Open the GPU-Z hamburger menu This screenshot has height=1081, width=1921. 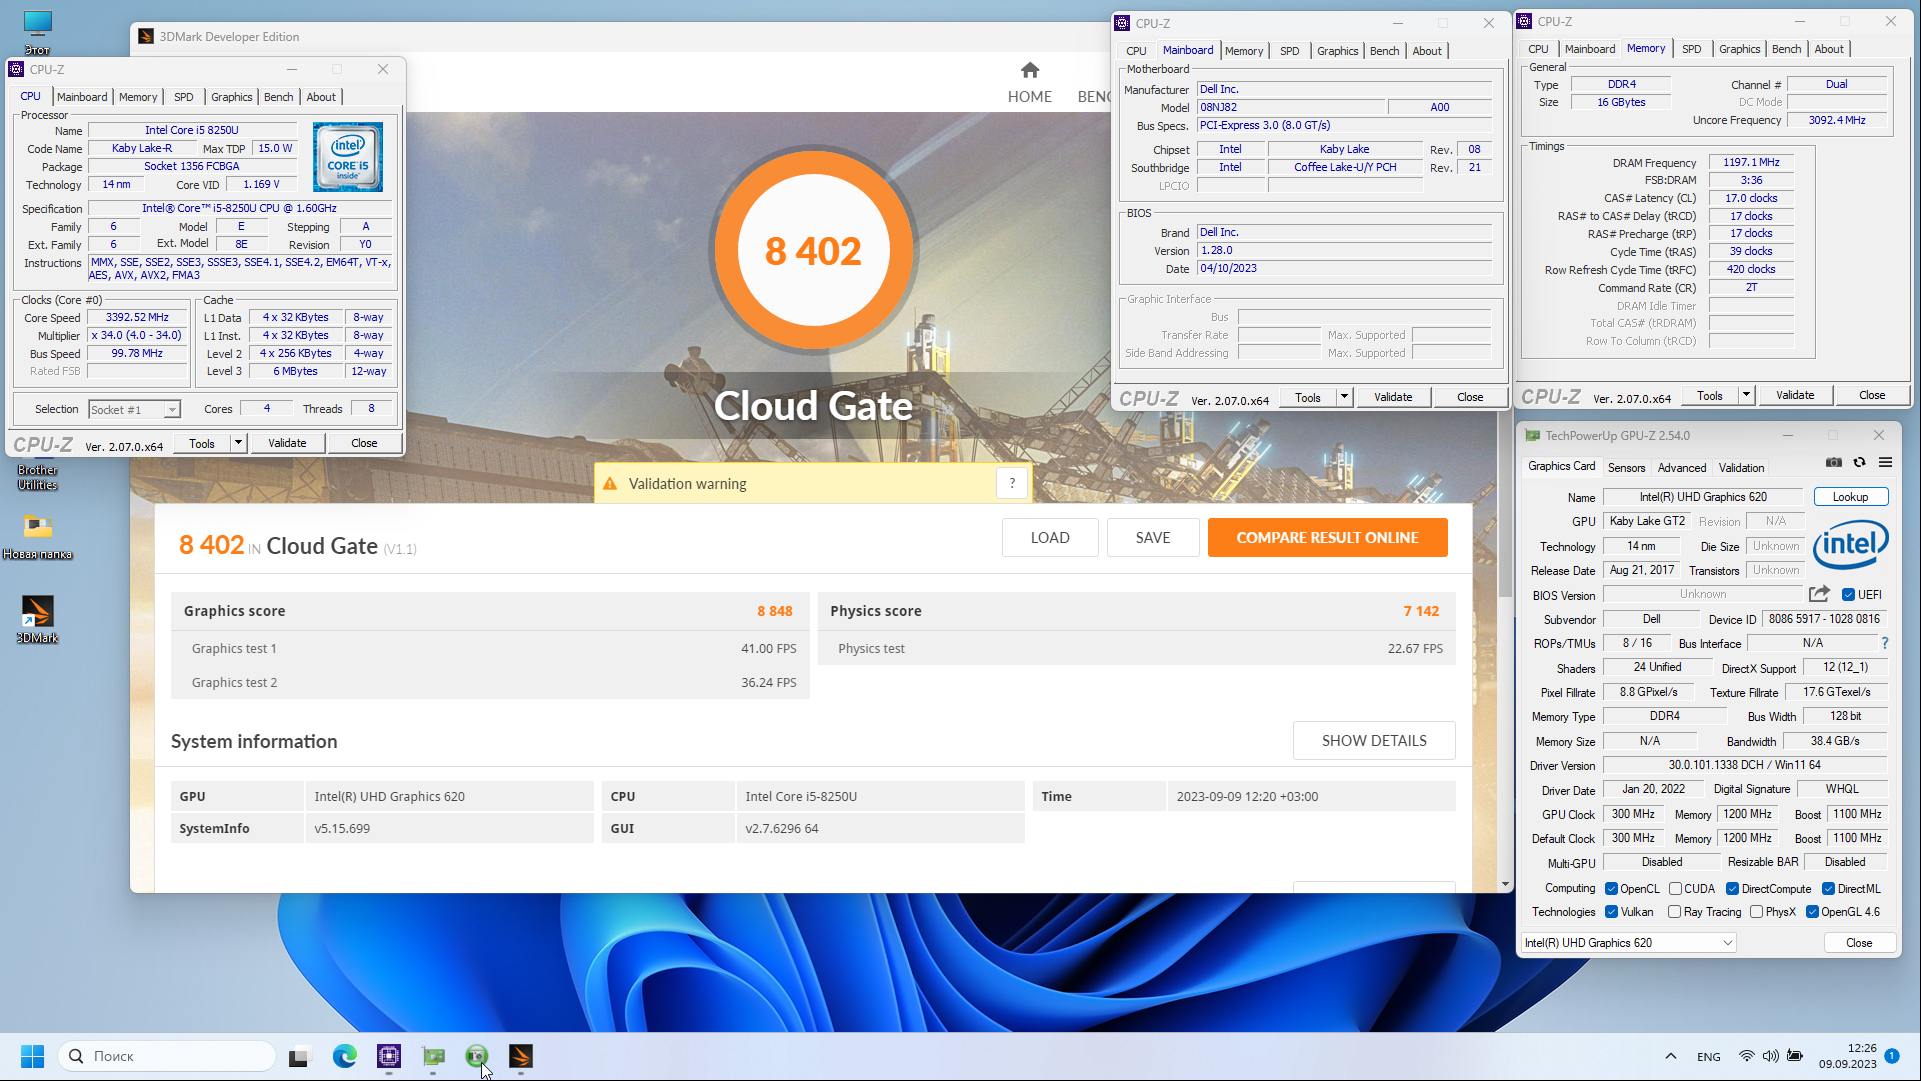1885,463
